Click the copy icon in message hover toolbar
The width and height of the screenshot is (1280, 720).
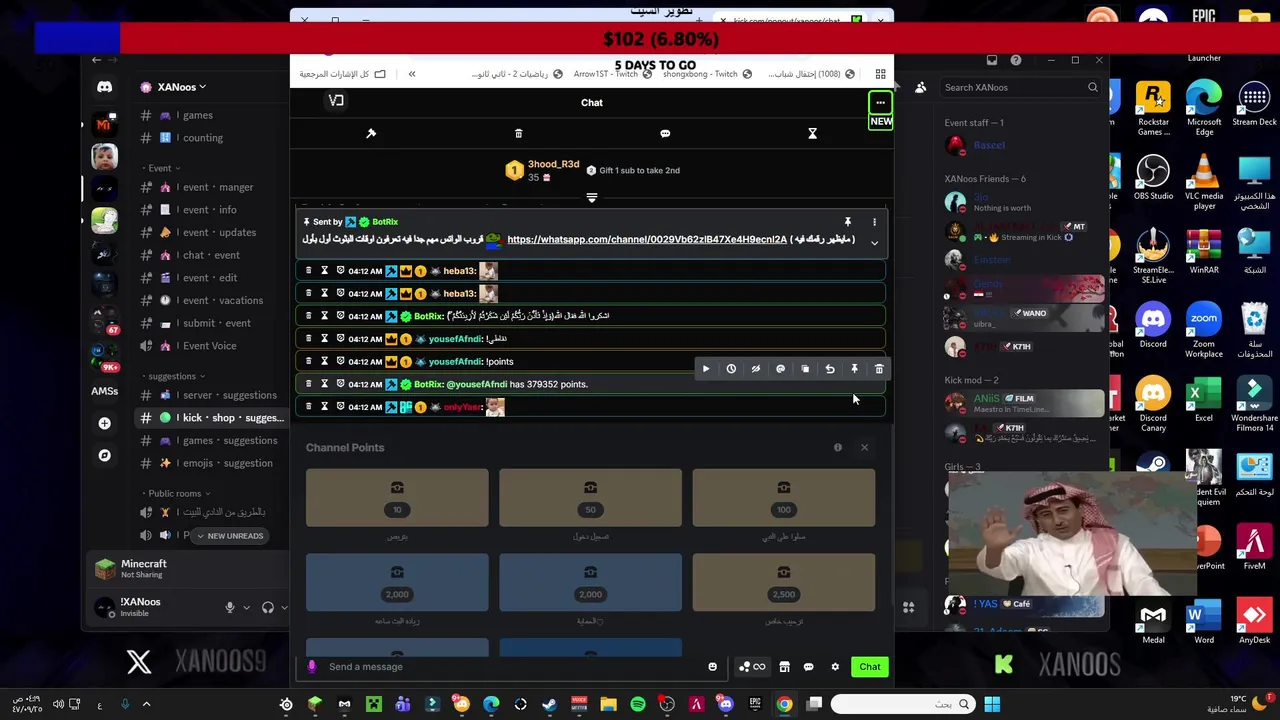[805, 369]
